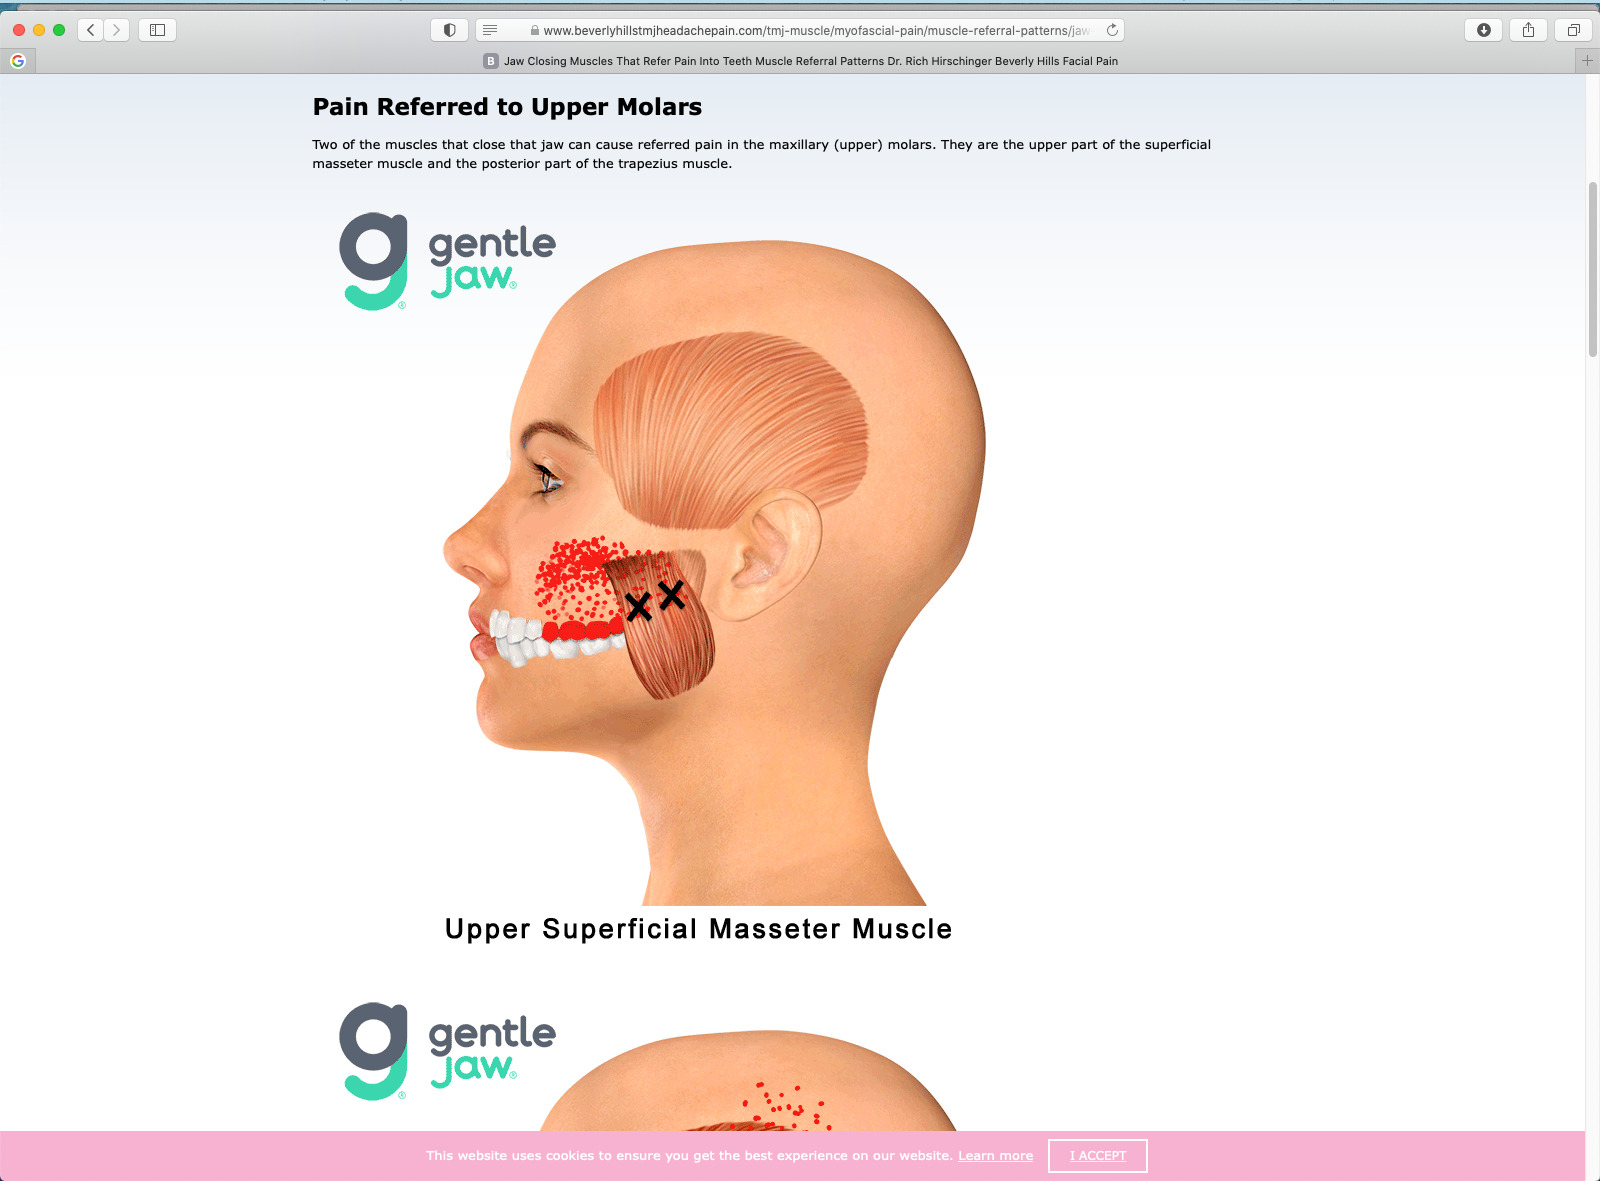1600x1181 pixels.
Task: Toggle the Safari sidebar button
Action: 157,30
